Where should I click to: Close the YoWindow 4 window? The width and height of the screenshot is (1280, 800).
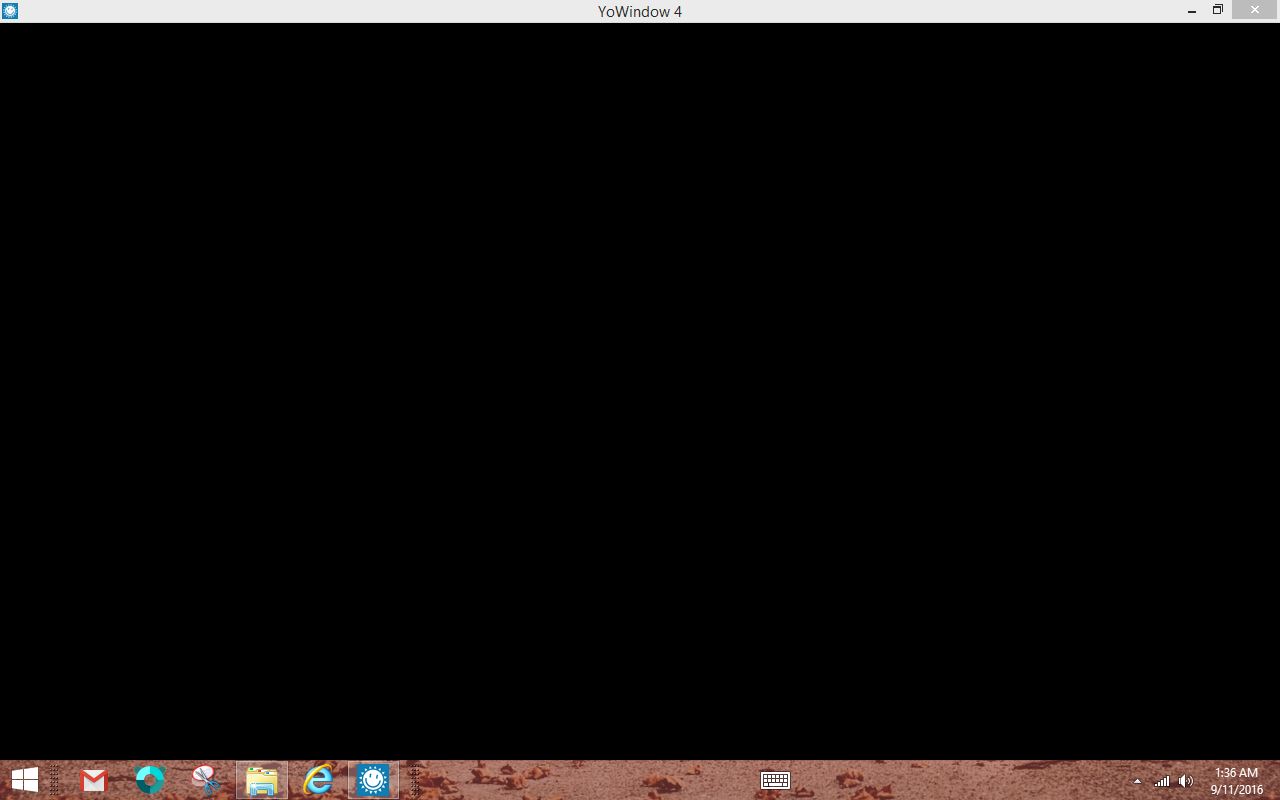[1255, 10]
